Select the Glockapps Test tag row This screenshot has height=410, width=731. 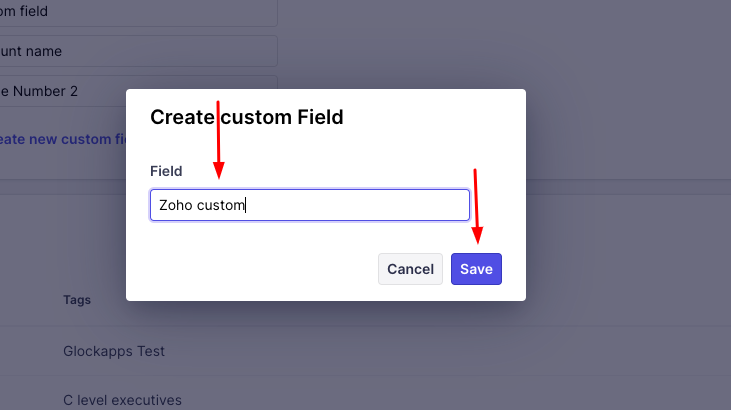coord(114,351)
